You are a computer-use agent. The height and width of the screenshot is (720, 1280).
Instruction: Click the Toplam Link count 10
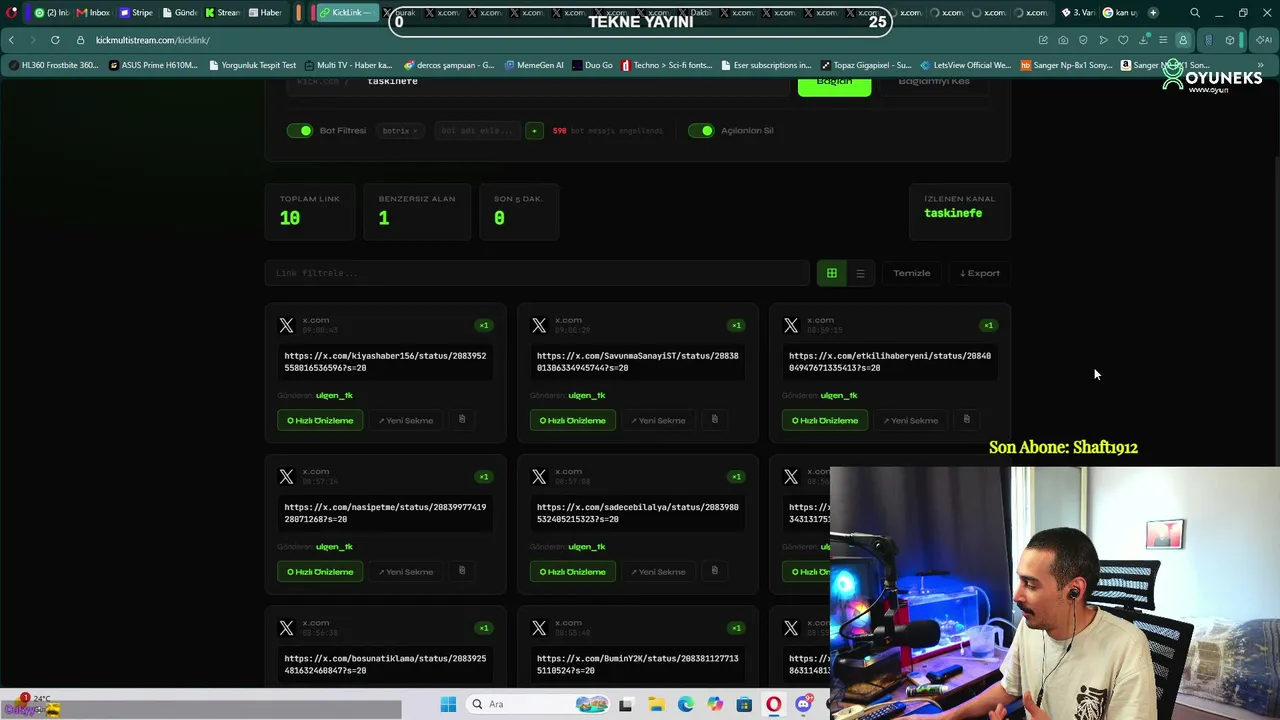click(290, 218)
